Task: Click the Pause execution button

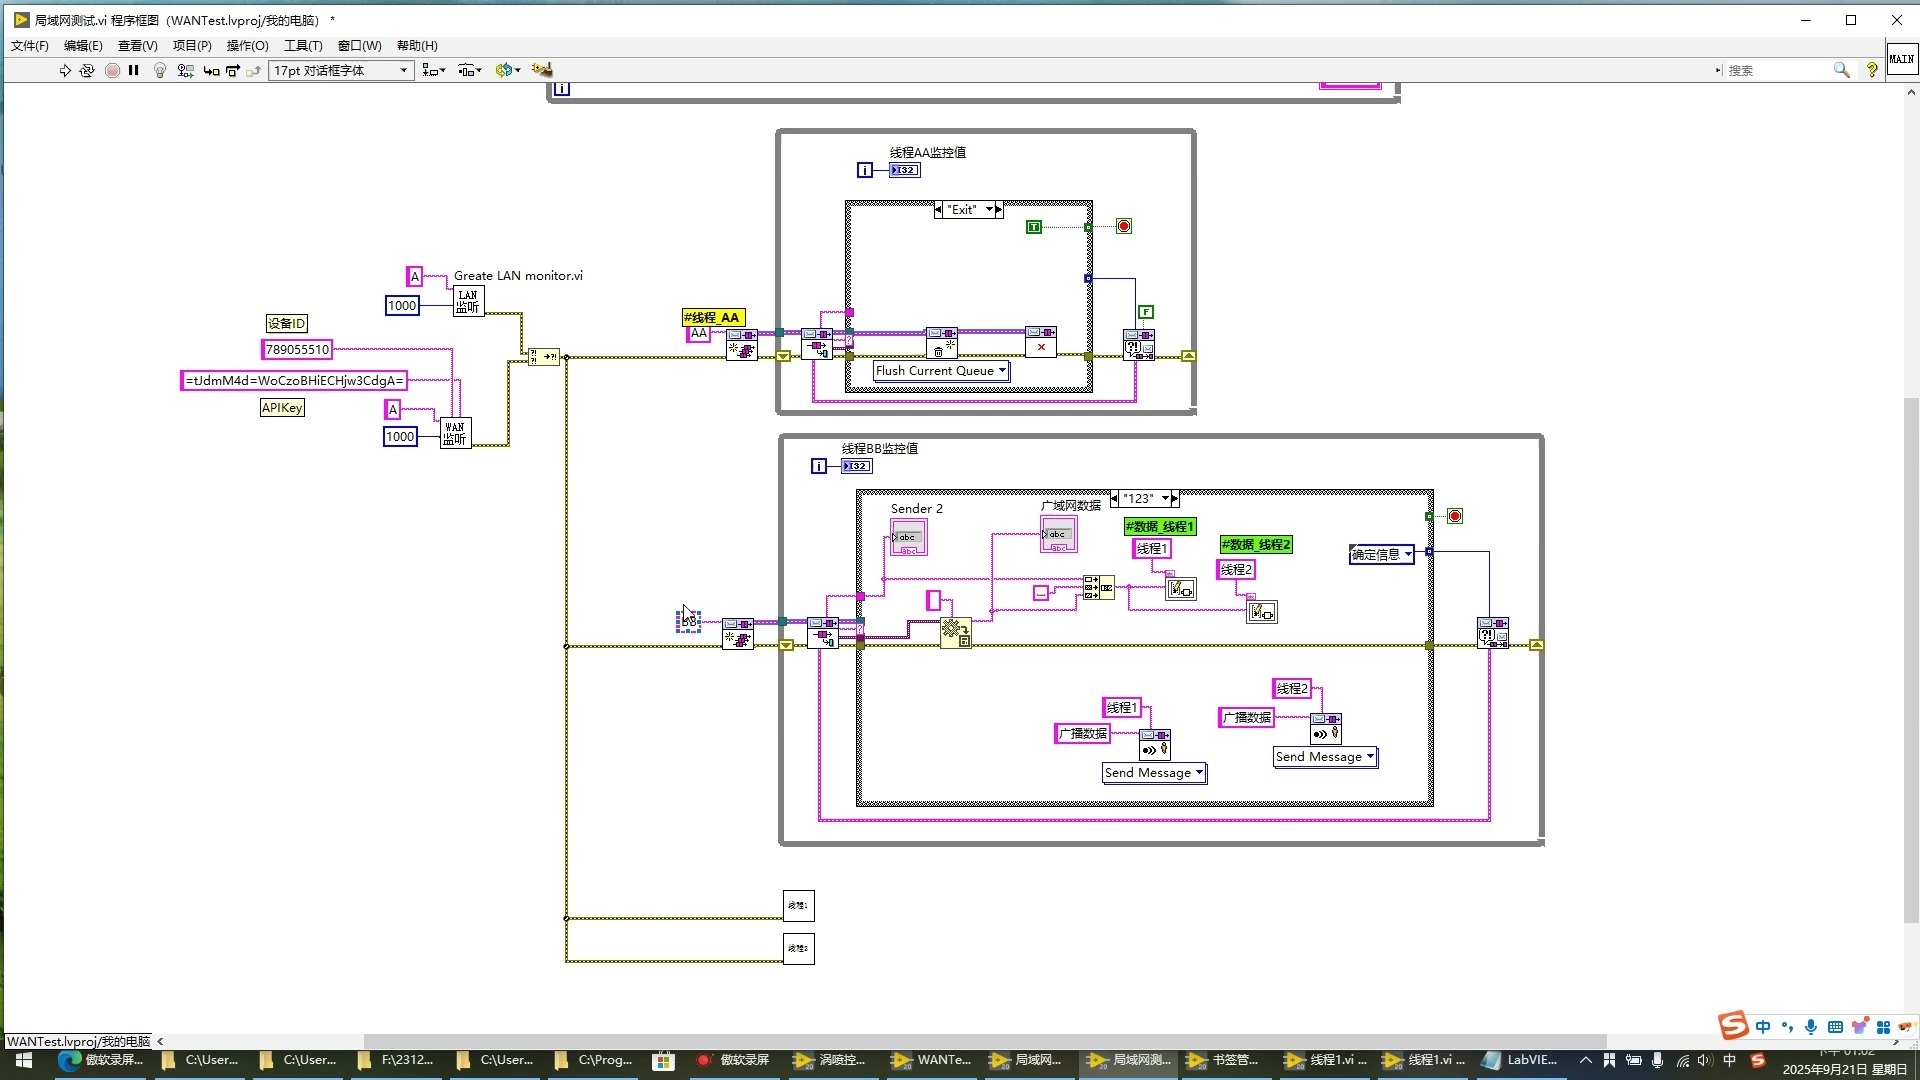Action: [133, 70]
